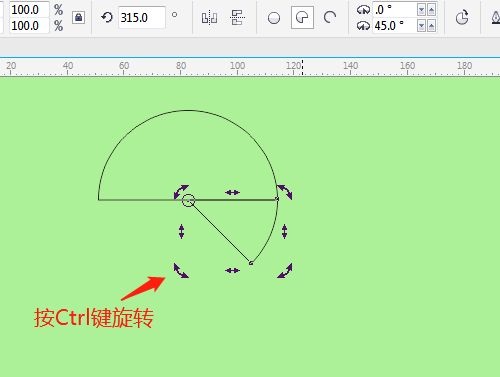Click the lower scale factor field 100.0
The height and width of the screenshot is (377, 500).
[x=29, y=26]
